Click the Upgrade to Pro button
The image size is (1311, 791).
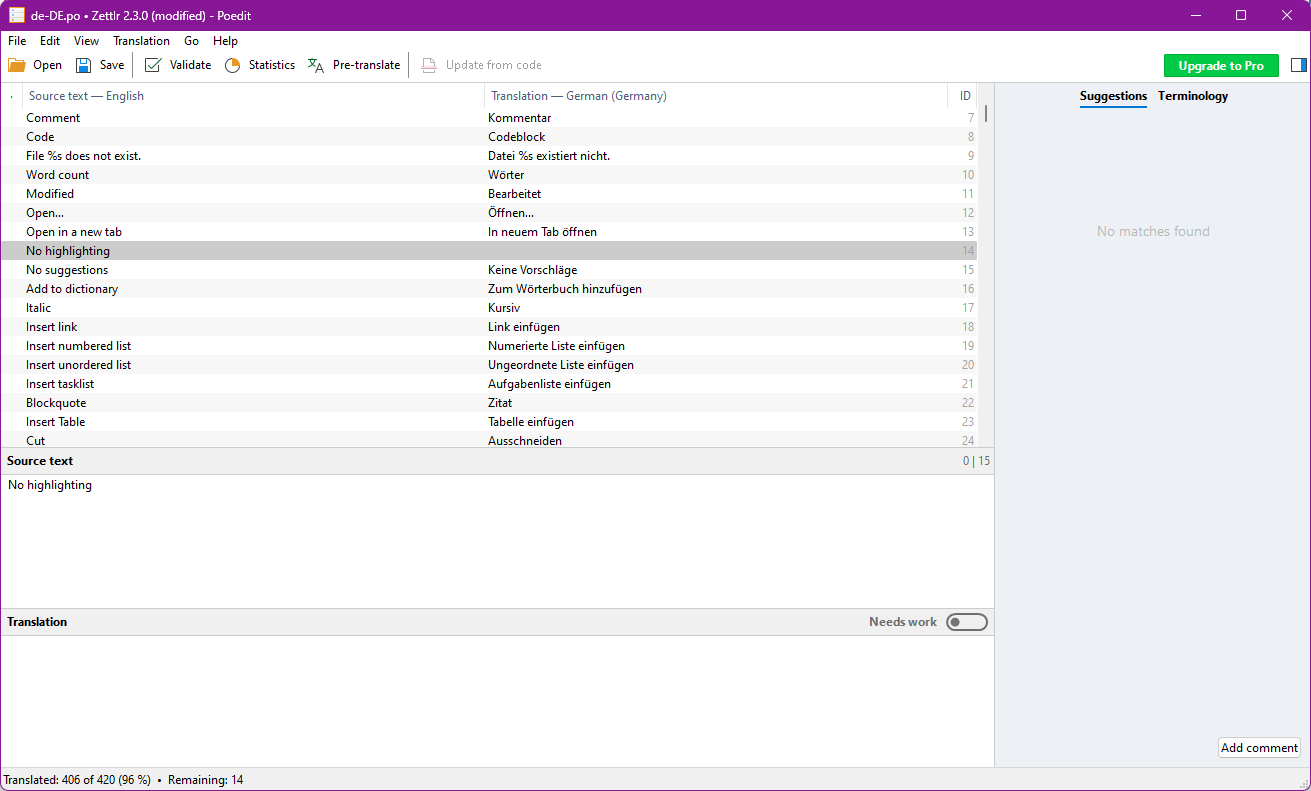pyautogui.click(x=1221, y=66)
